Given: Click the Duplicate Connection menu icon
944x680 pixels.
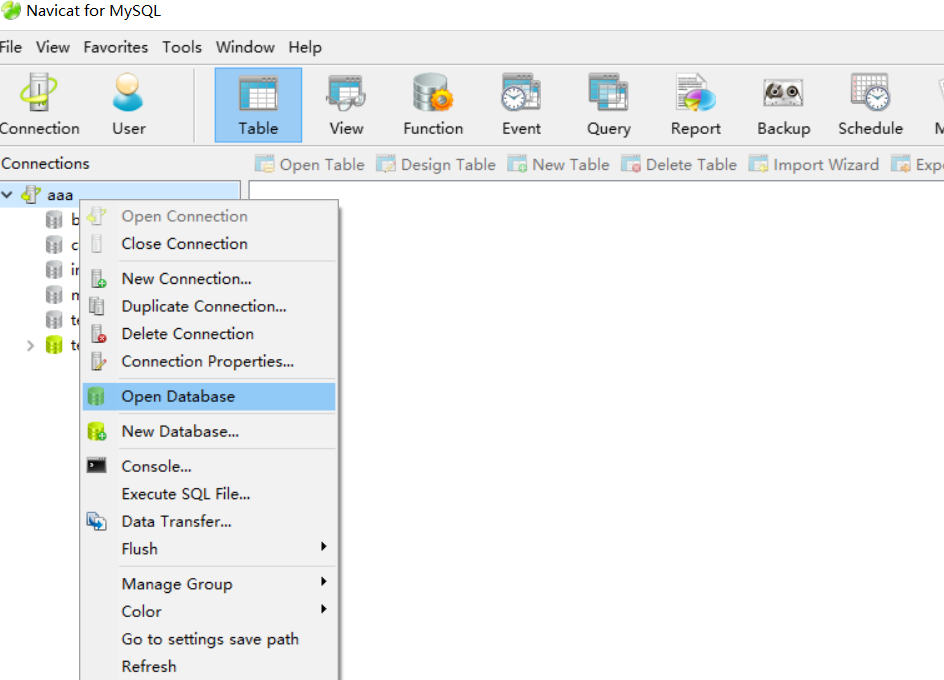Looking at the screenshot, I should (96, 306).
